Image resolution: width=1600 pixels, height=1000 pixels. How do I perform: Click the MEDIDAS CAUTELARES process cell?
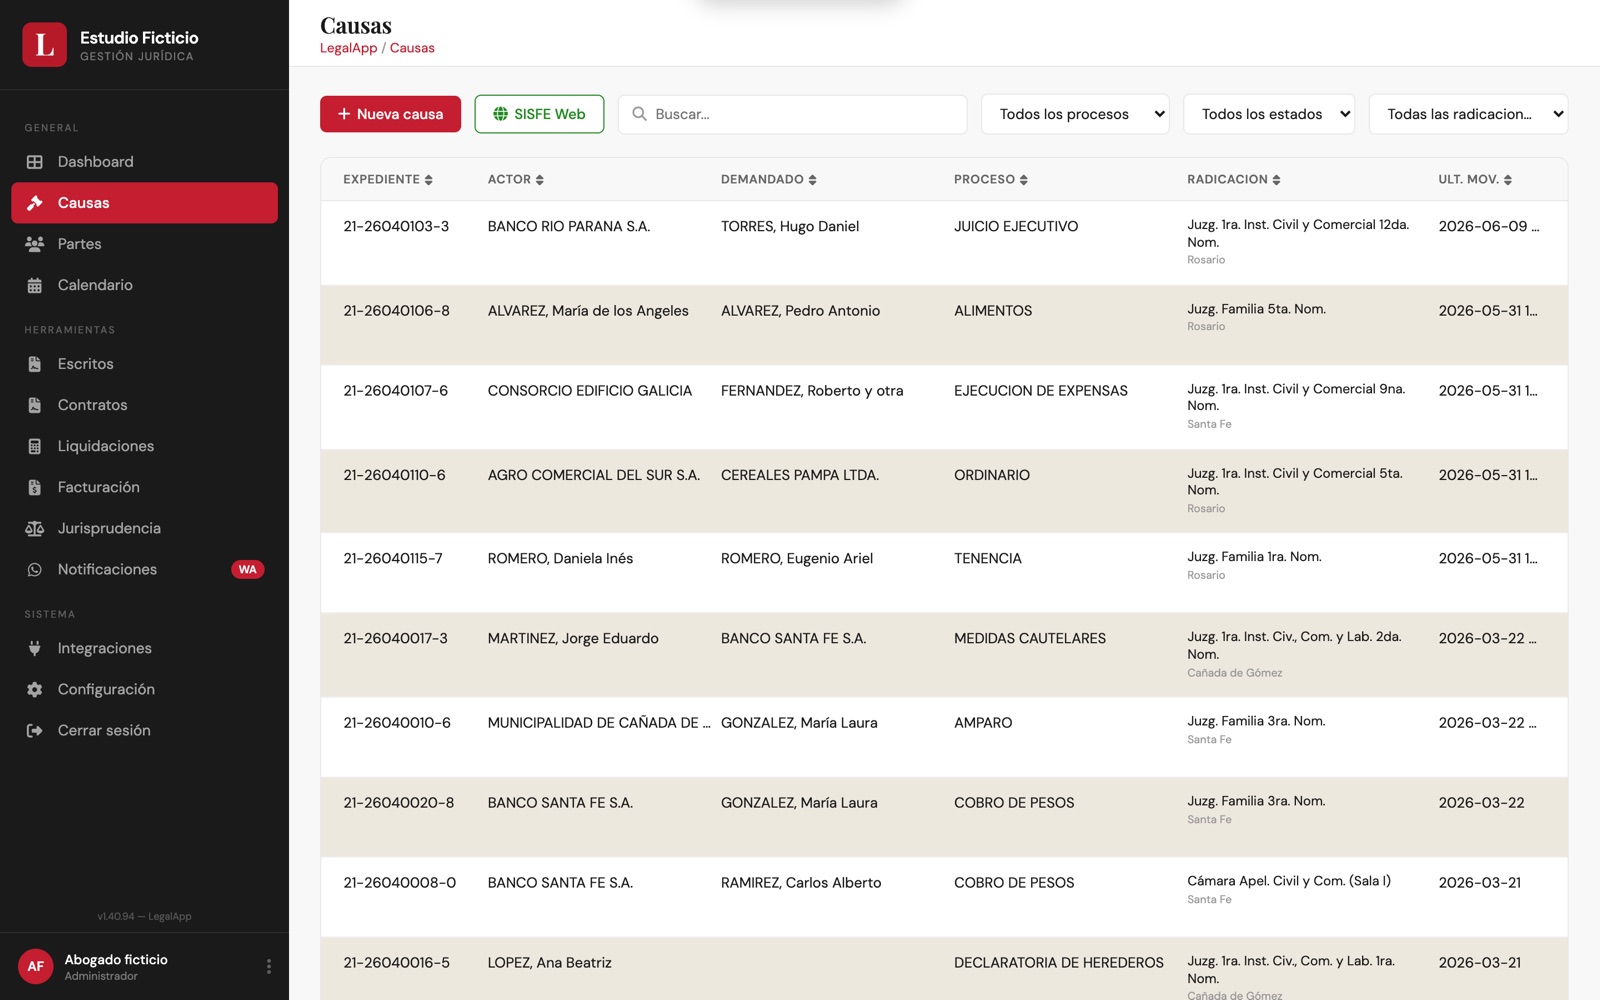[x=1030, y=638]
